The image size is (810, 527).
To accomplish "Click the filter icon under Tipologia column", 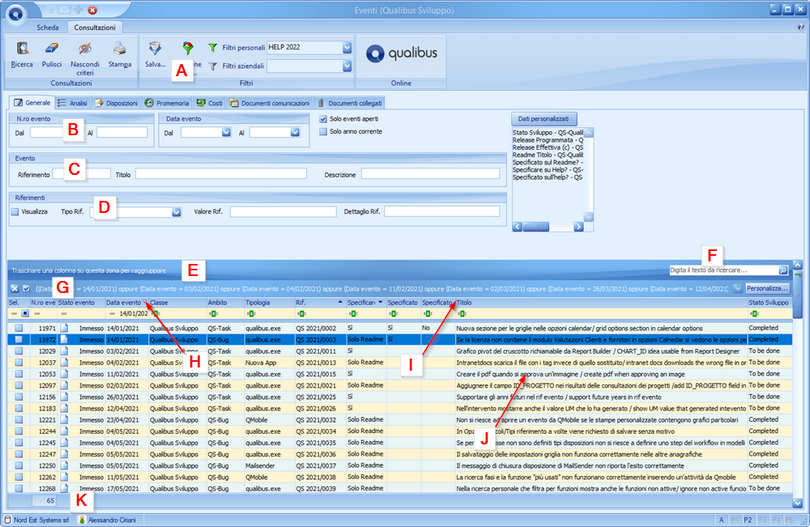I will point(250,314).
